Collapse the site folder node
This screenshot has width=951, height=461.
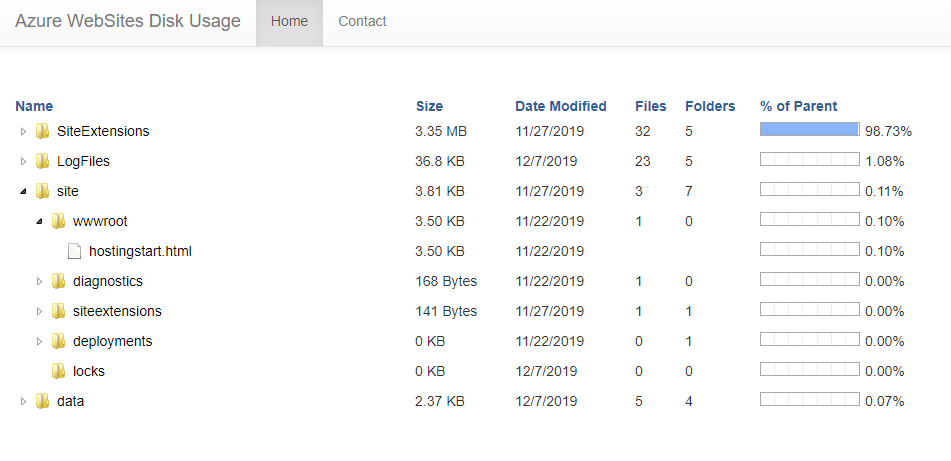[24, 191]
